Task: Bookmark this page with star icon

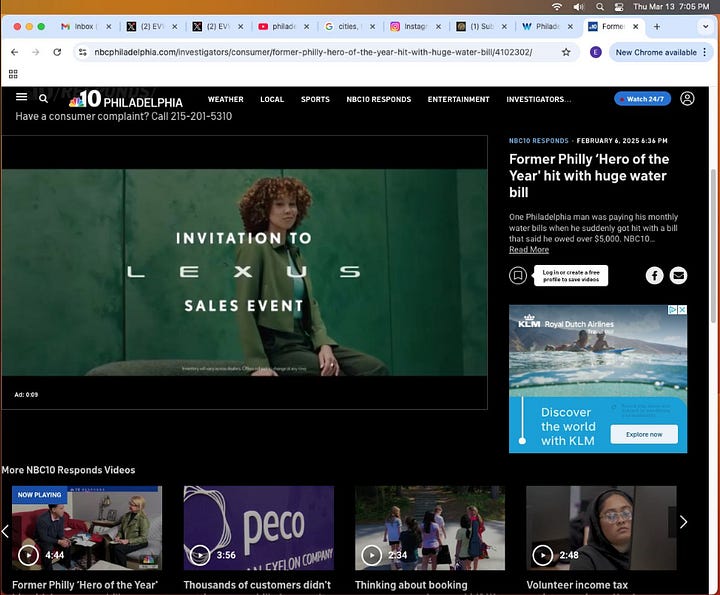Action: (566, 52)
